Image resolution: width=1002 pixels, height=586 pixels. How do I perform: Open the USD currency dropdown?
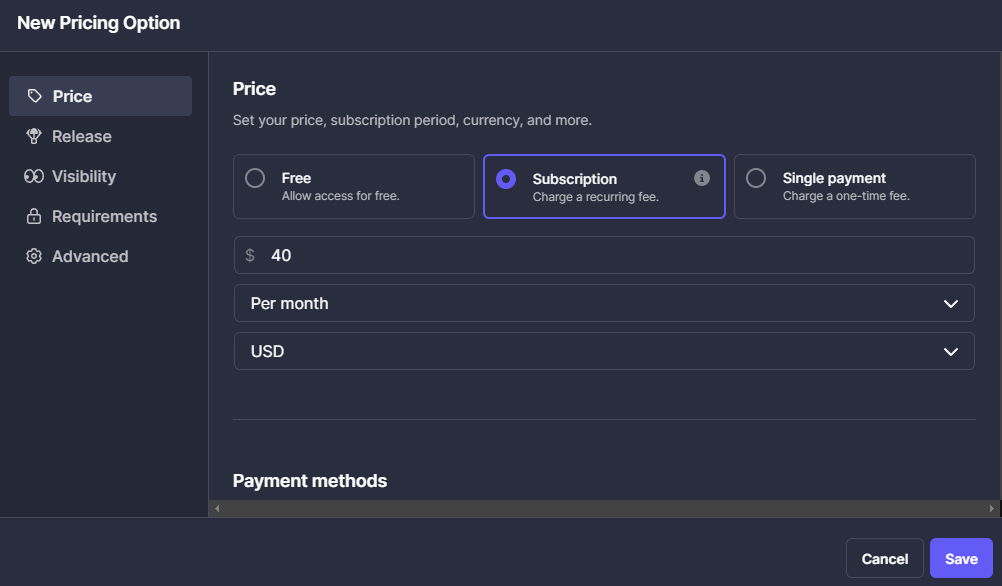tap(604, 351)
